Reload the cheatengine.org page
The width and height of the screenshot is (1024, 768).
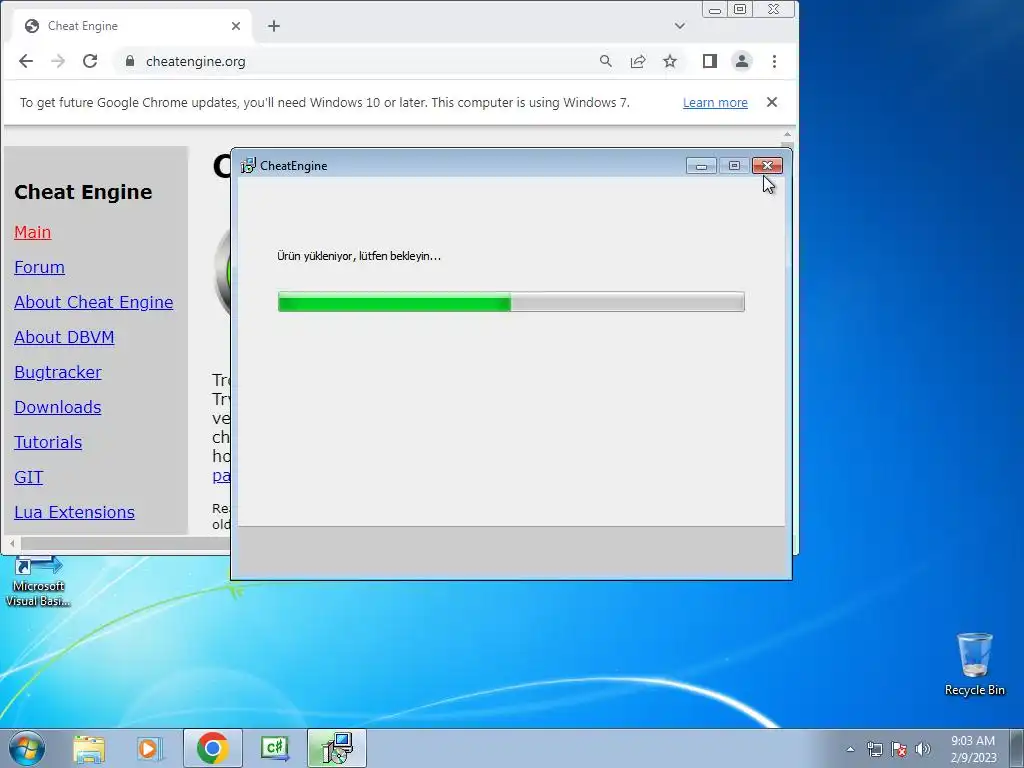click(x=90, y=61)
